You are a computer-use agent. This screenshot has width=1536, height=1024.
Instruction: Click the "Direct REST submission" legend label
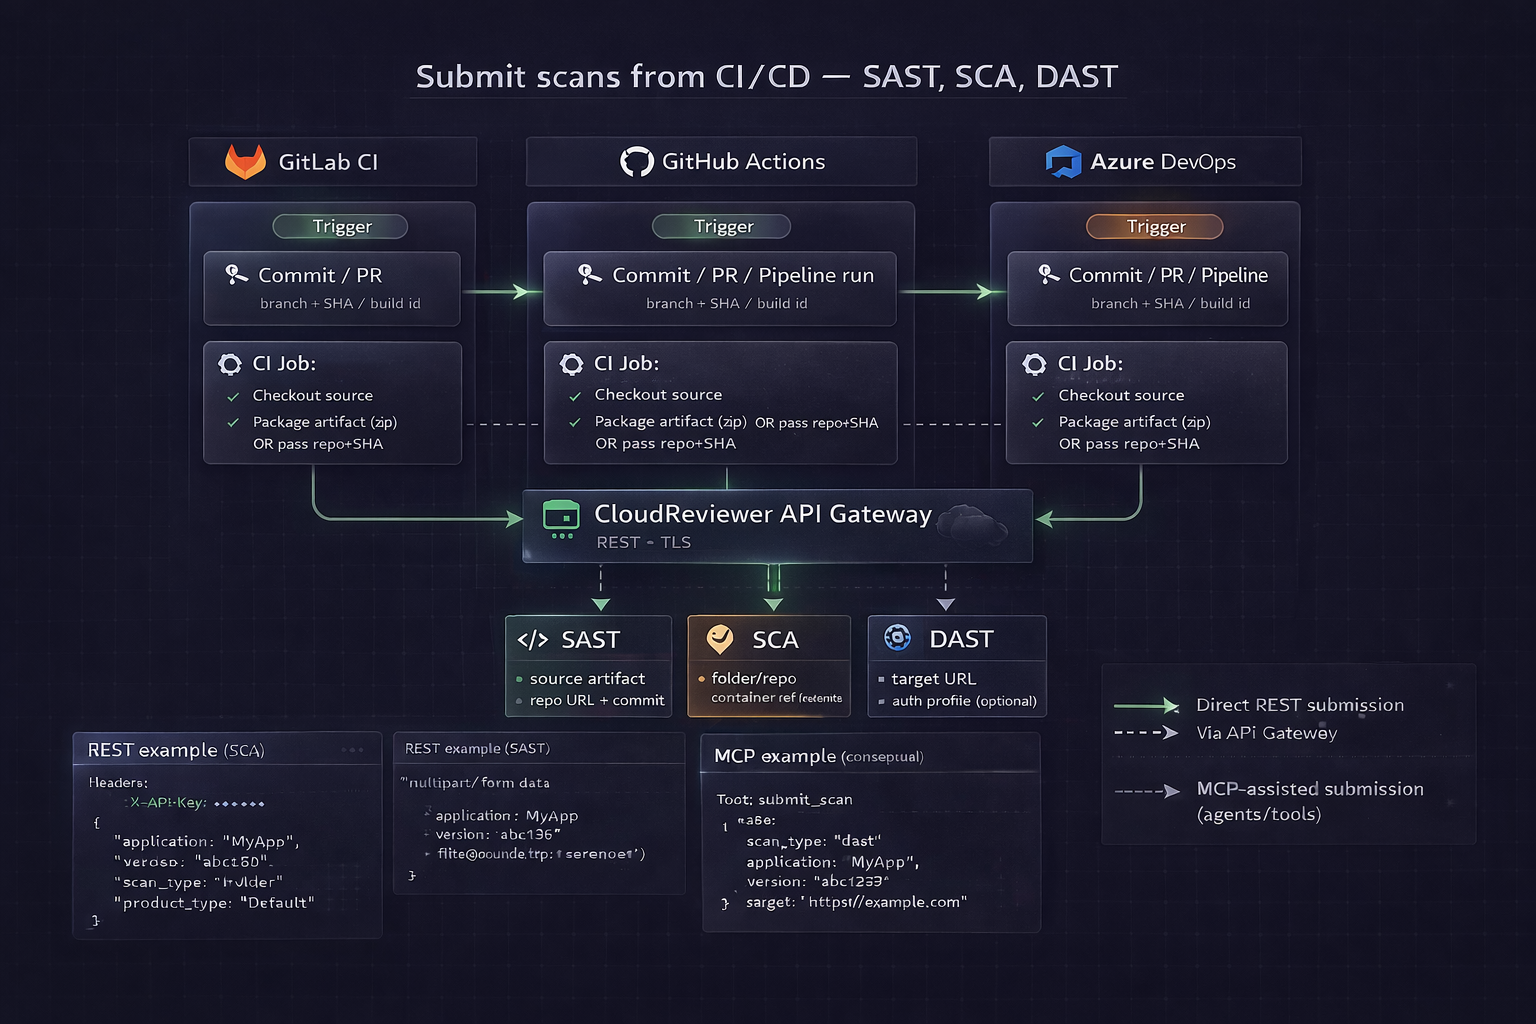1300,705
